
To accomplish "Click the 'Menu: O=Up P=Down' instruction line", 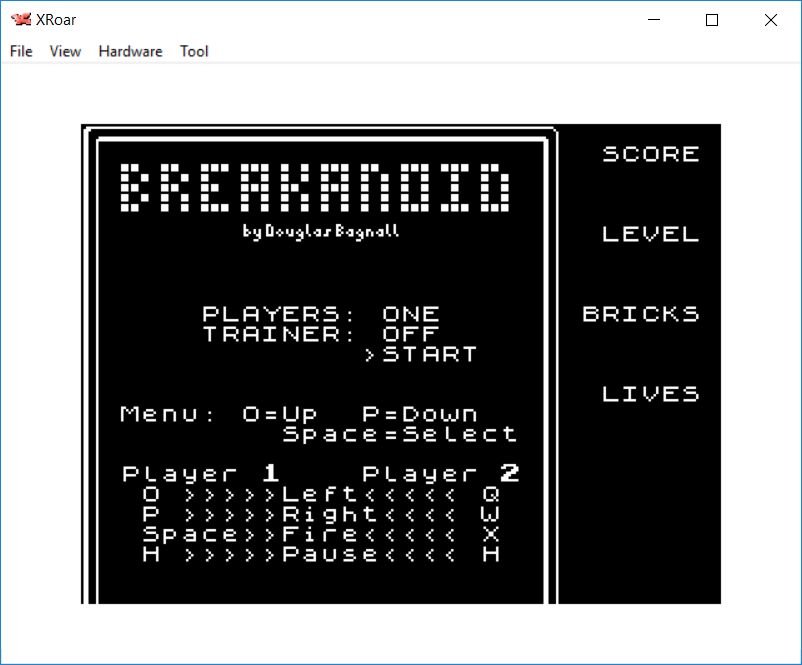I will pos(299,414).
